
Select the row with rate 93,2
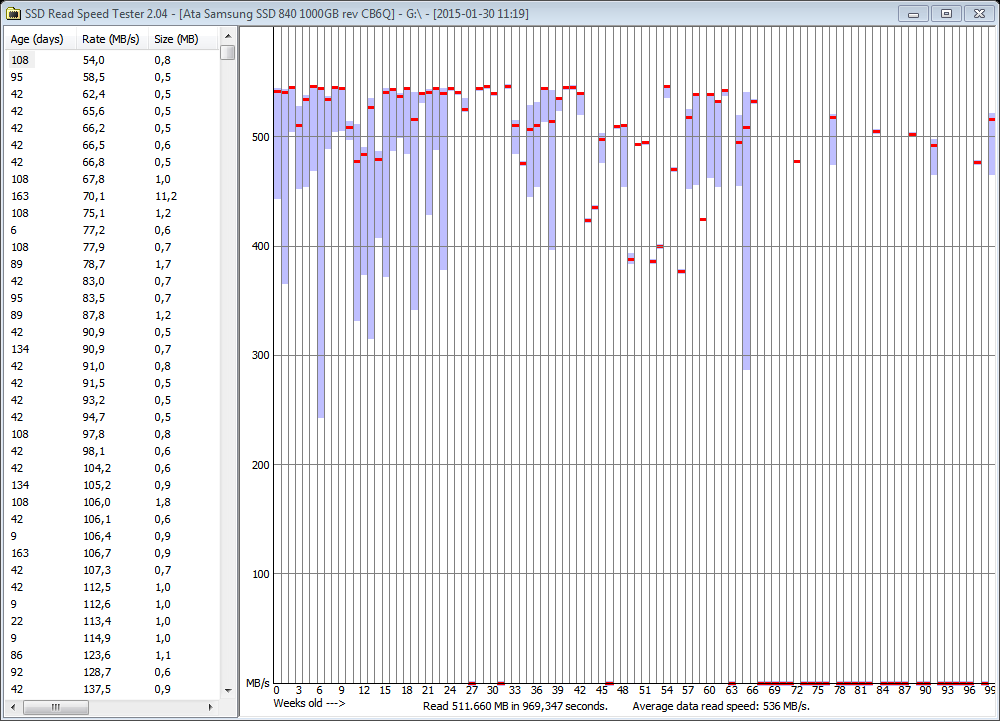click(x=112, y=400)
